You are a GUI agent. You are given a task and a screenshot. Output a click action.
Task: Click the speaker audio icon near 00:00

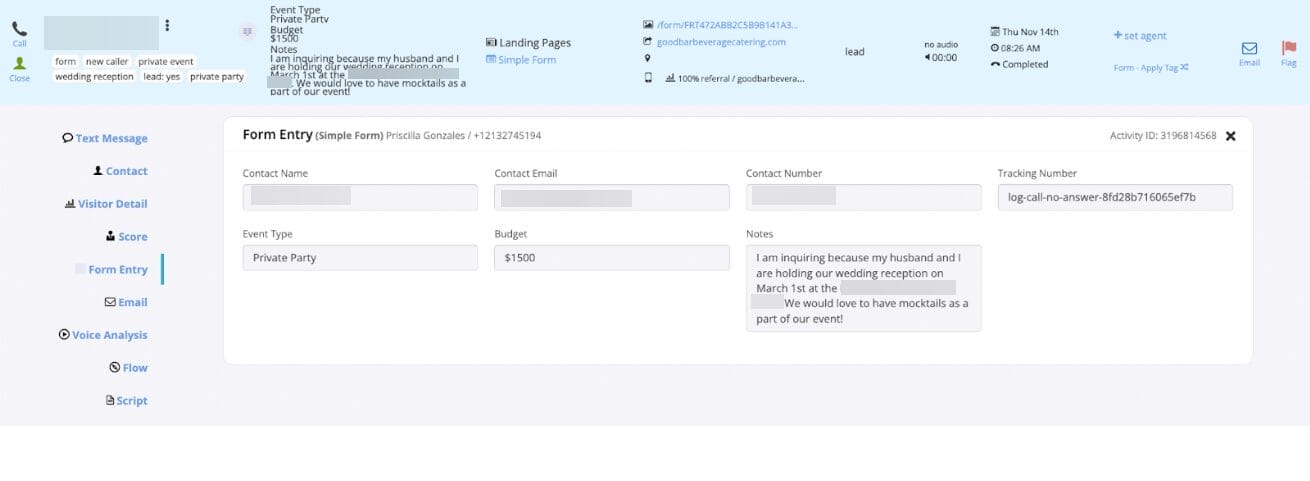pyautogui.click(x=927, y=58)
